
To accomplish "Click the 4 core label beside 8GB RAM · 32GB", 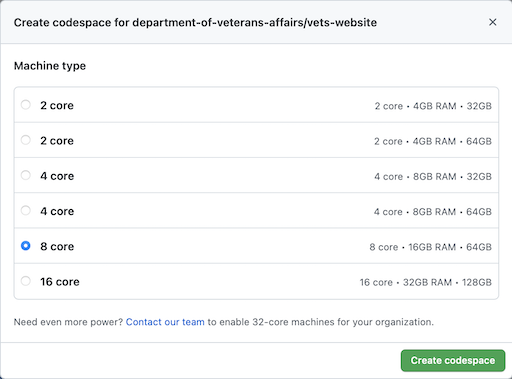I will pos(57,176).
